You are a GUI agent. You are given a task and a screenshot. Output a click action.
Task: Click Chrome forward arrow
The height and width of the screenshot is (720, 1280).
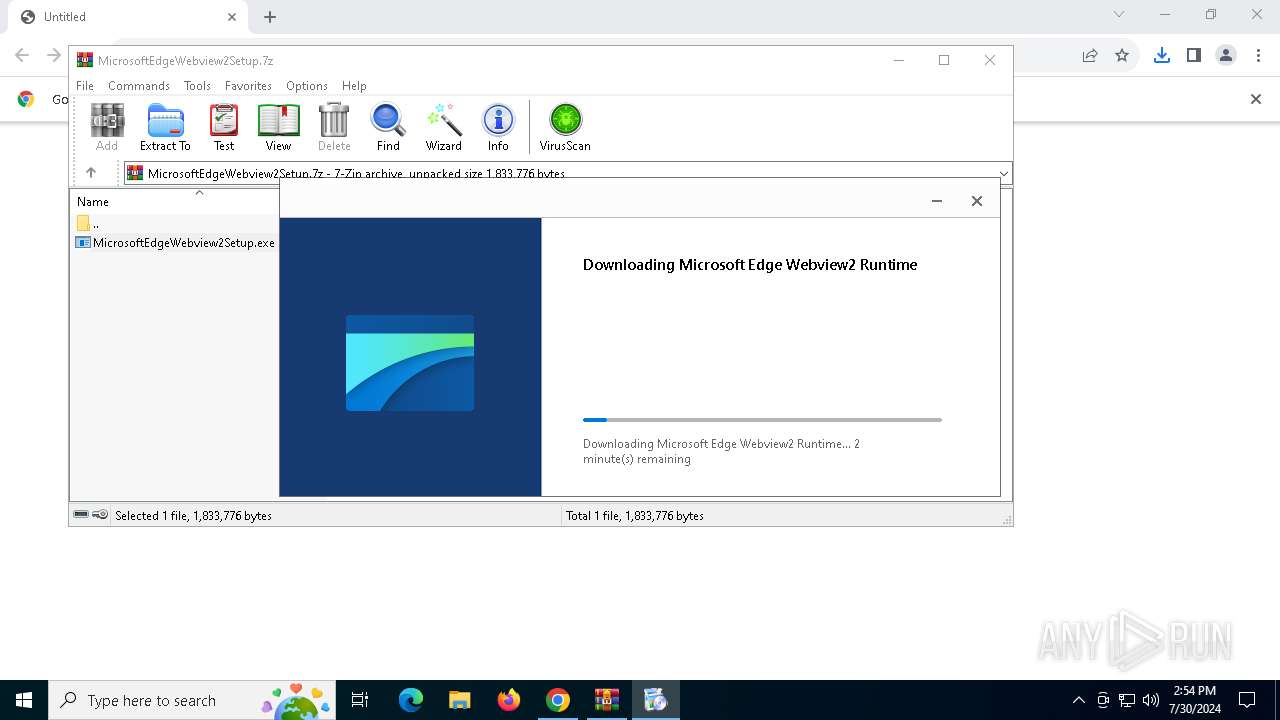pyautogui.click(x=54, y=55)
